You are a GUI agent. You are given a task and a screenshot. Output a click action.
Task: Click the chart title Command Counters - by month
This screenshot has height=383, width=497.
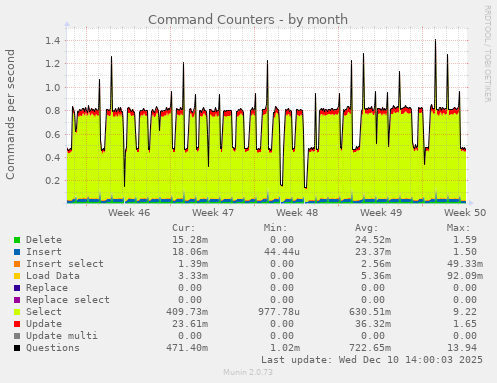(248, 20)
